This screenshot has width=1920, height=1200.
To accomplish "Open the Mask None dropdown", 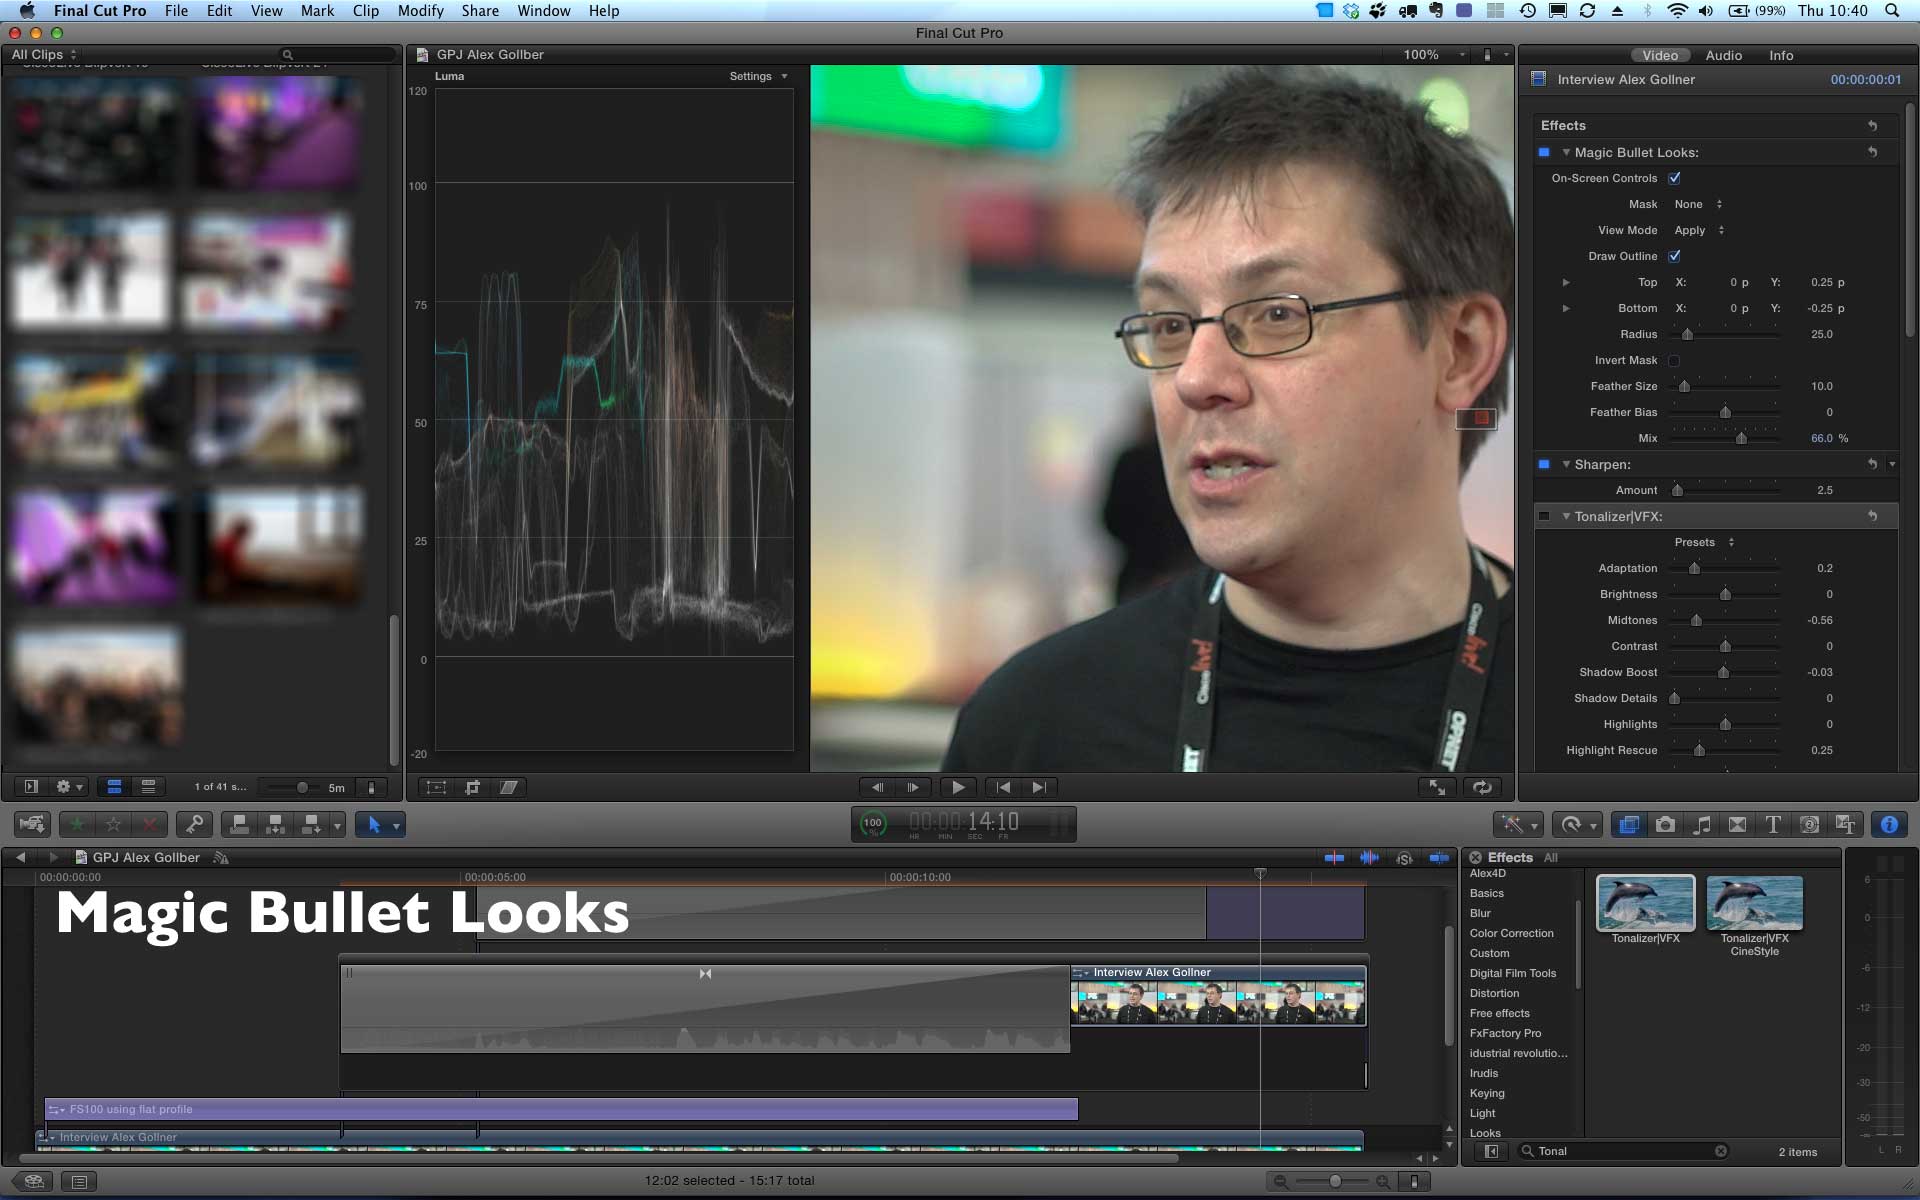I will [1699, 204].
